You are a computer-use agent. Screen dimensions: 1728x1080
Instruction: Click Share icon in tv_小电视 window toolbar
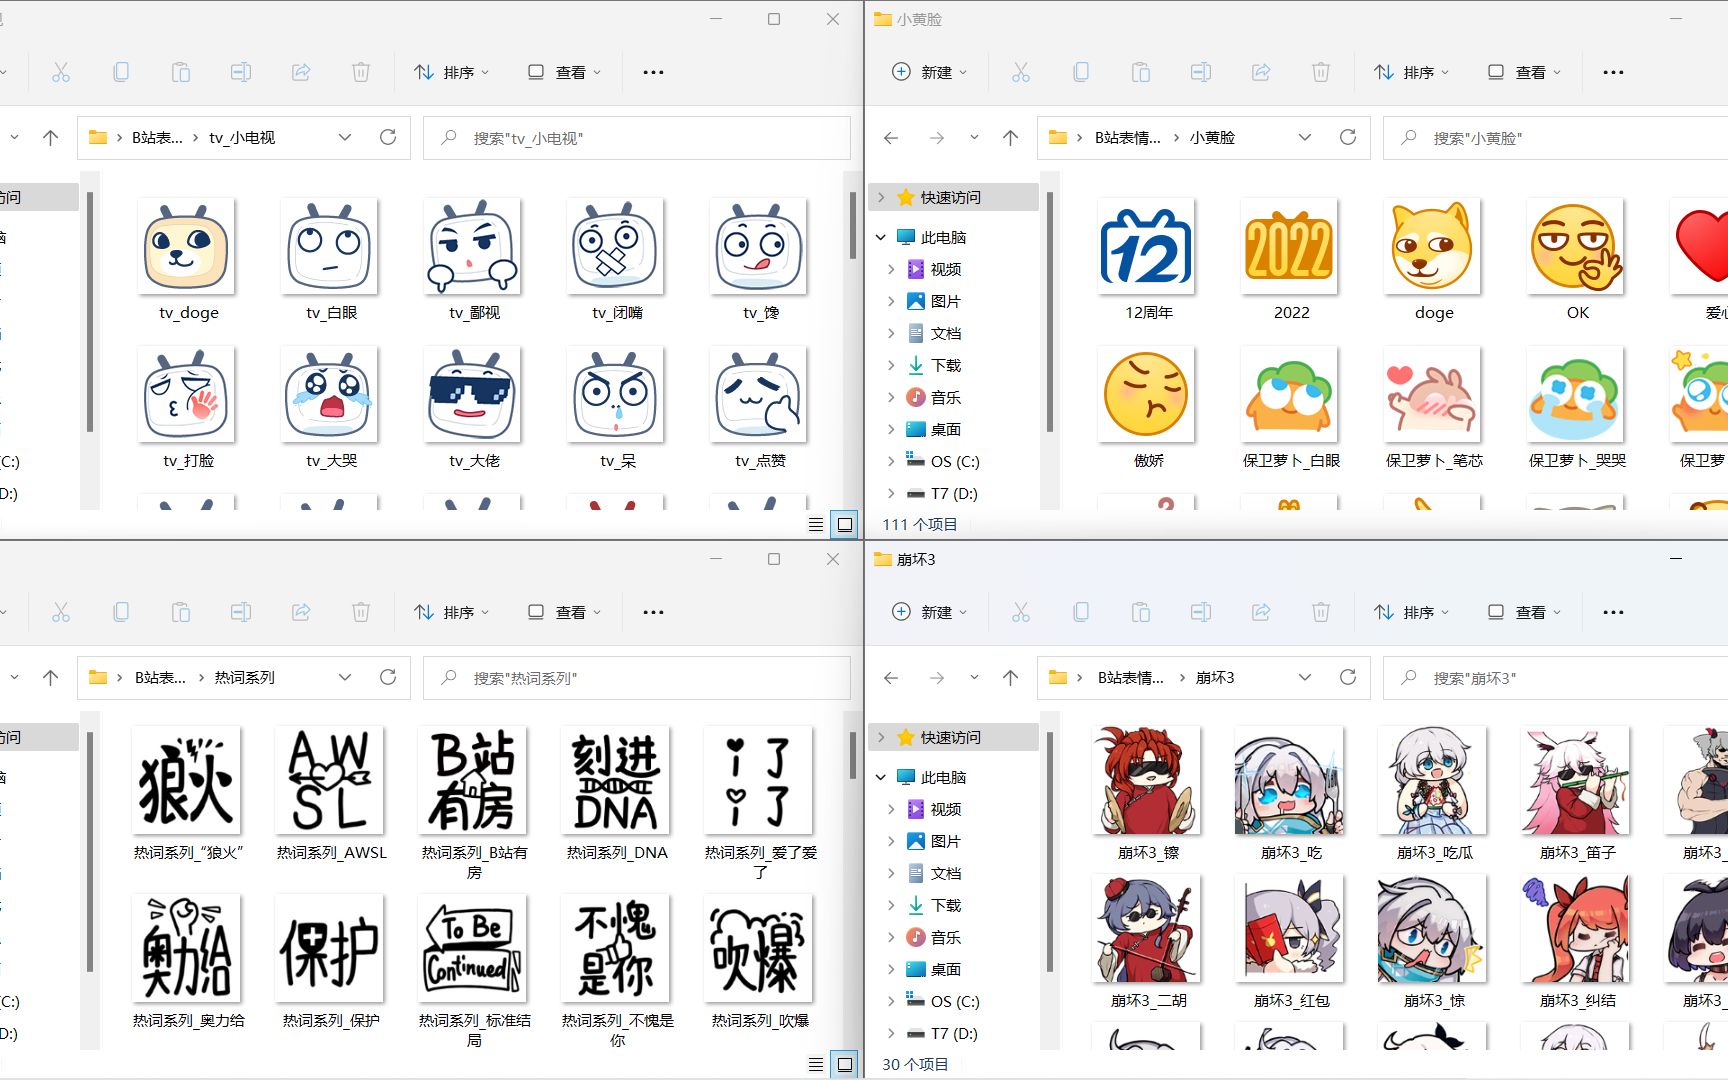pyautogui.click(x=301, y=72)
